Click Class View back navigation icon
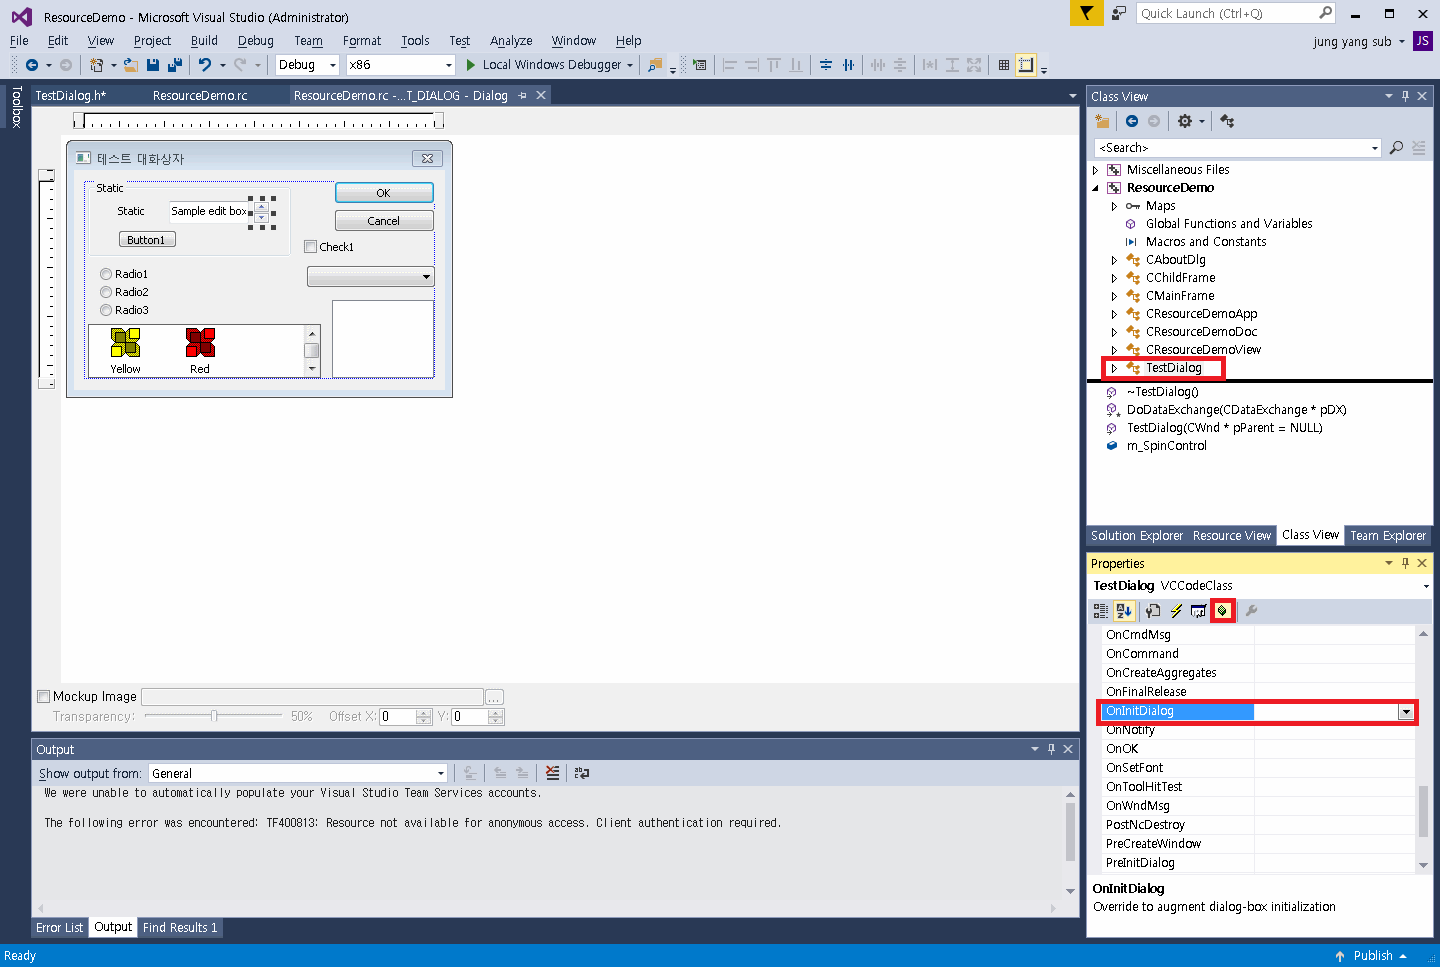Viewport: 1440px width, 967px height. point(1132,121)
